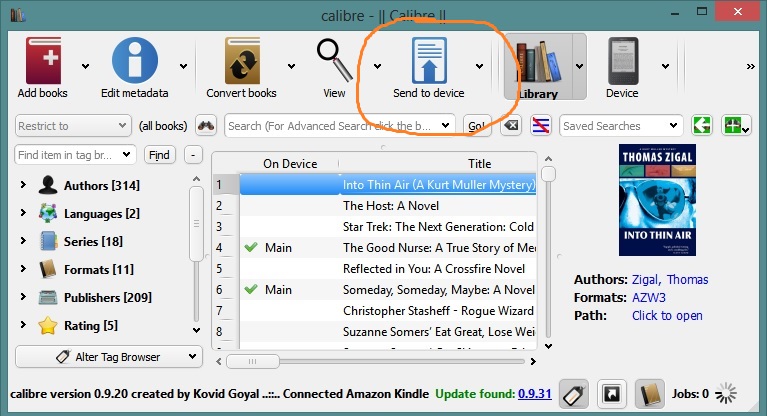This screenshot has width=767, height=416.
Task: Click the Find button in tag browser
Action: tap(159, 155)
